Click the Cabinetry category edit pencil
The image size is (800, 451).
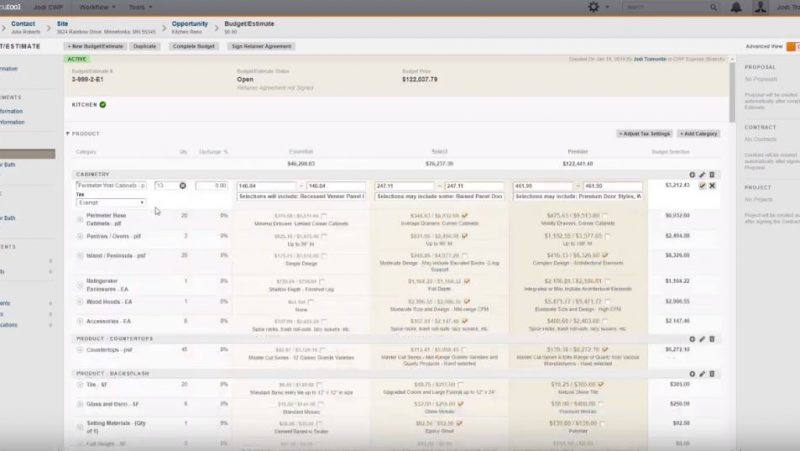click(703, 174)
